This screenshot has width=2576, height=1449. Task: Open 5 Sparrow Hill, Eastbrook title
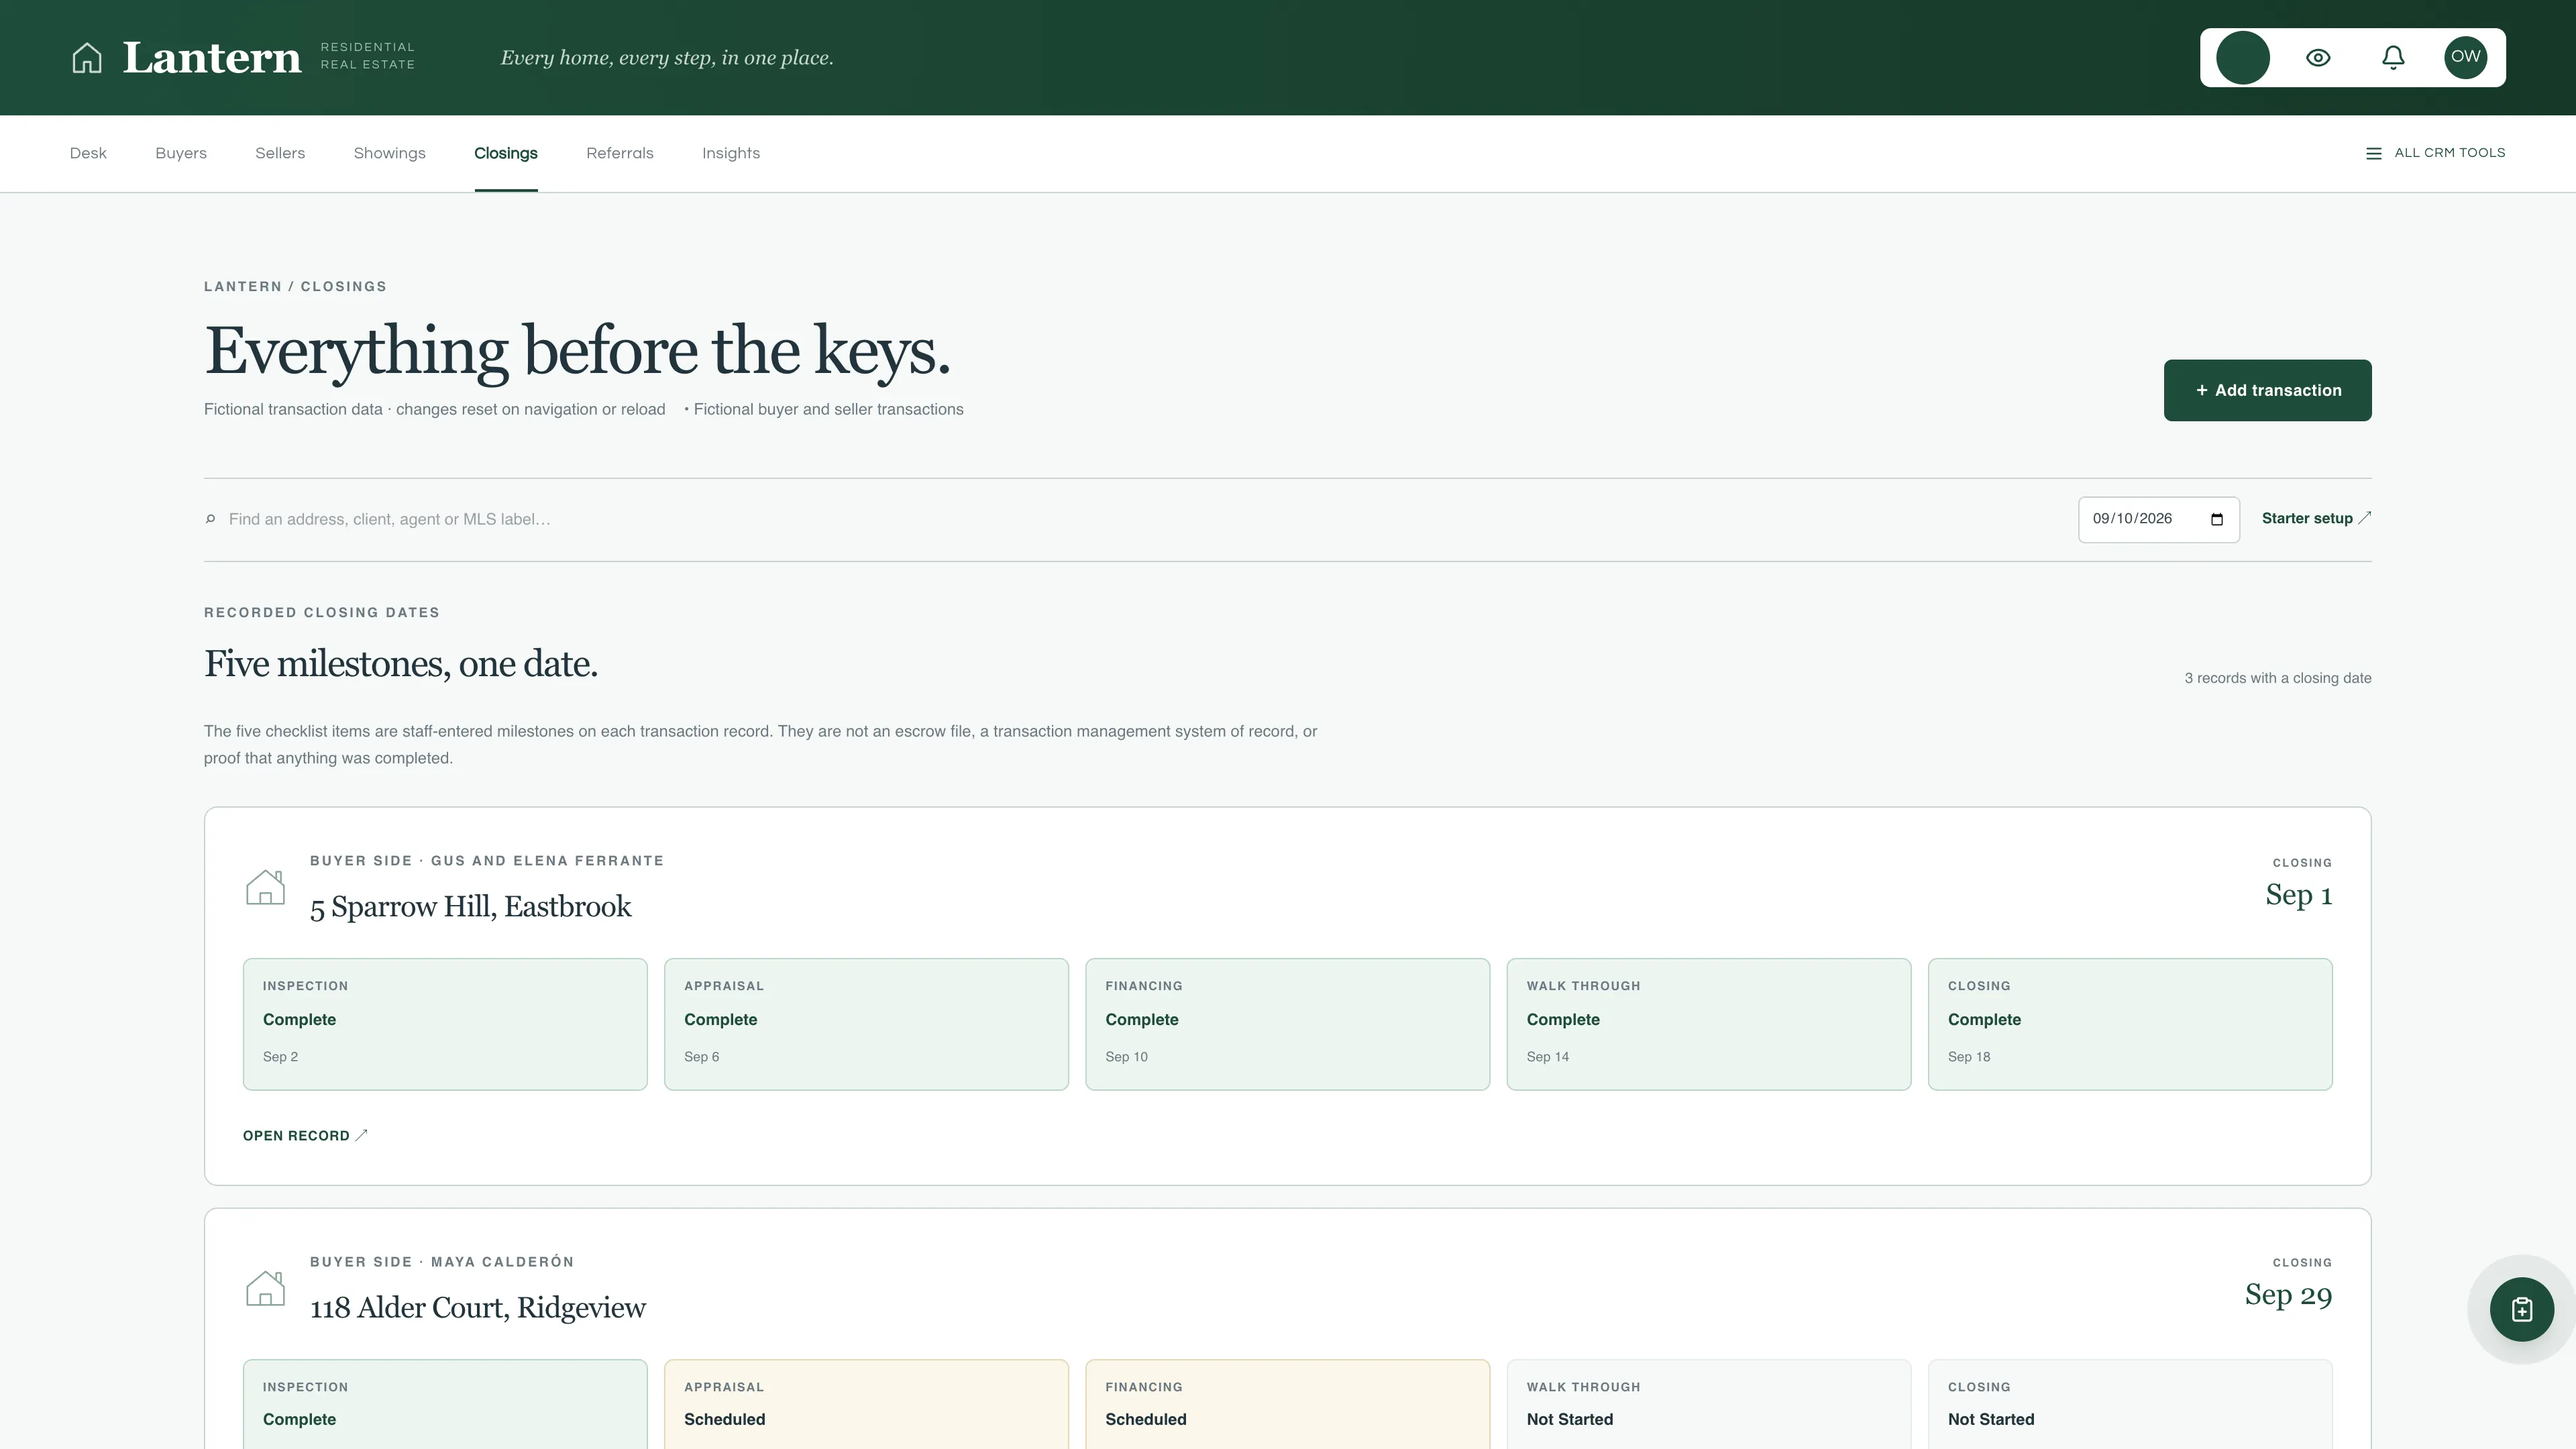coord(470,906)
